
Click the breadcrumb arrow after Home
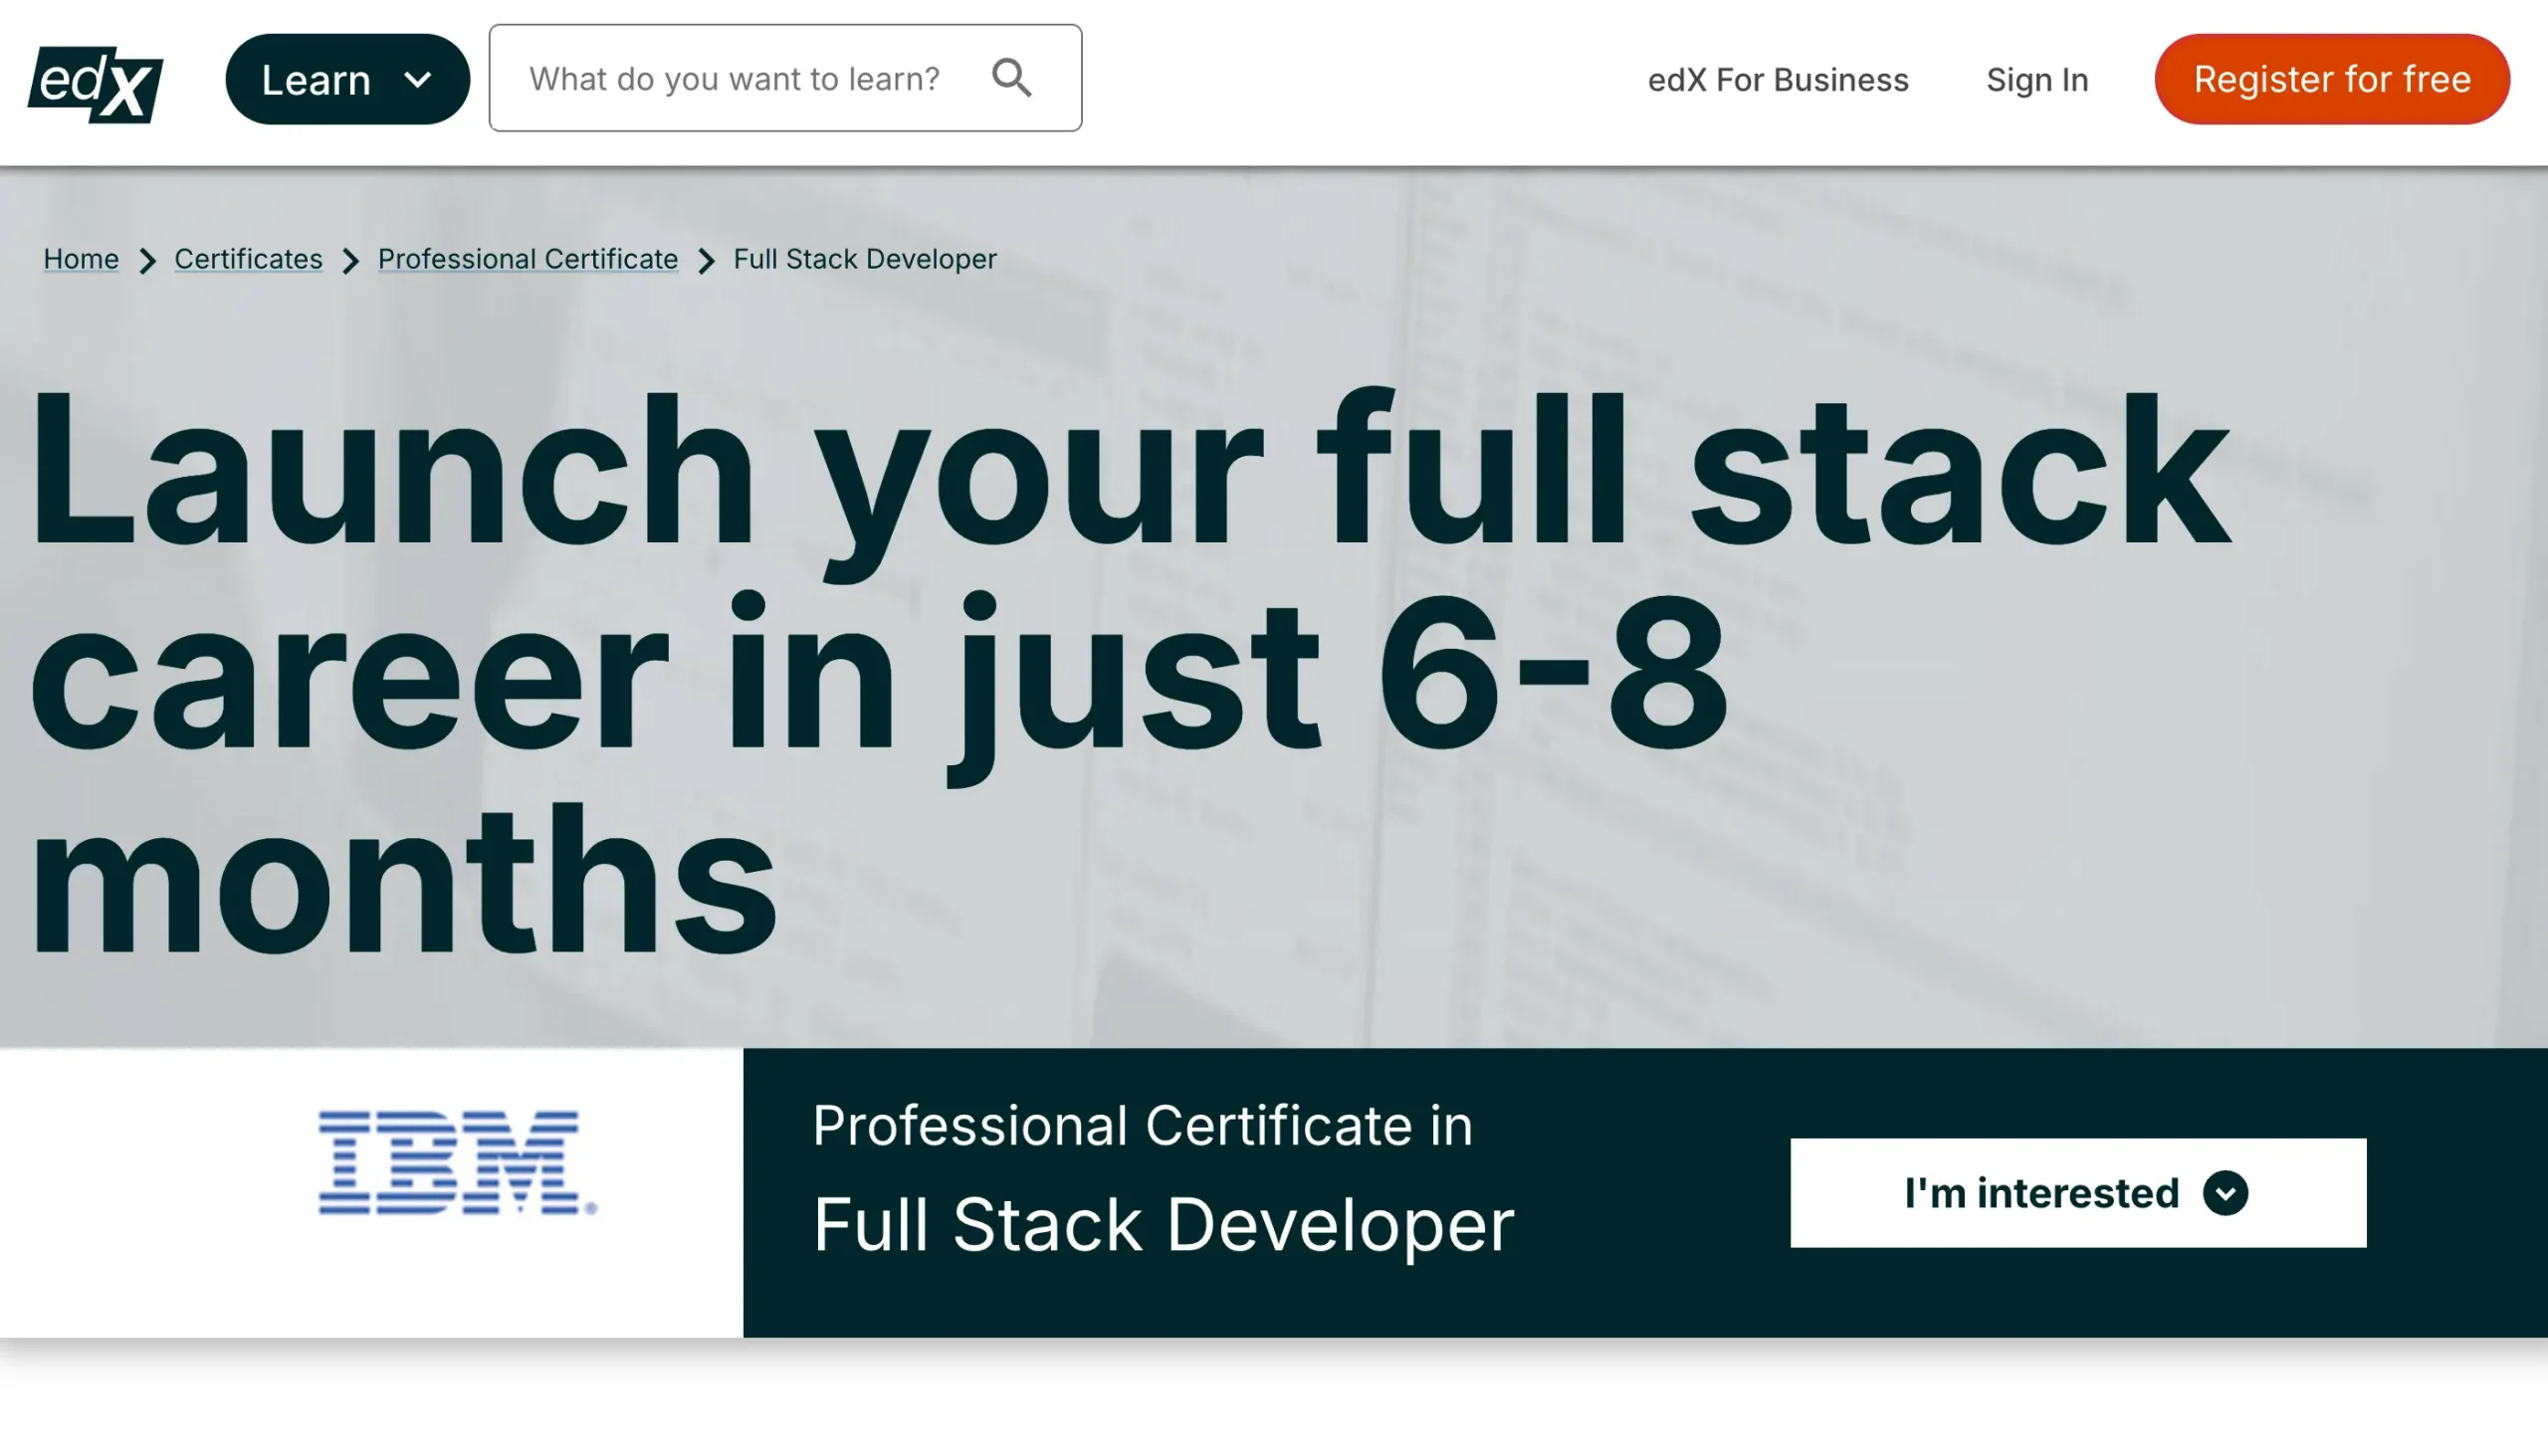(147, 261)
